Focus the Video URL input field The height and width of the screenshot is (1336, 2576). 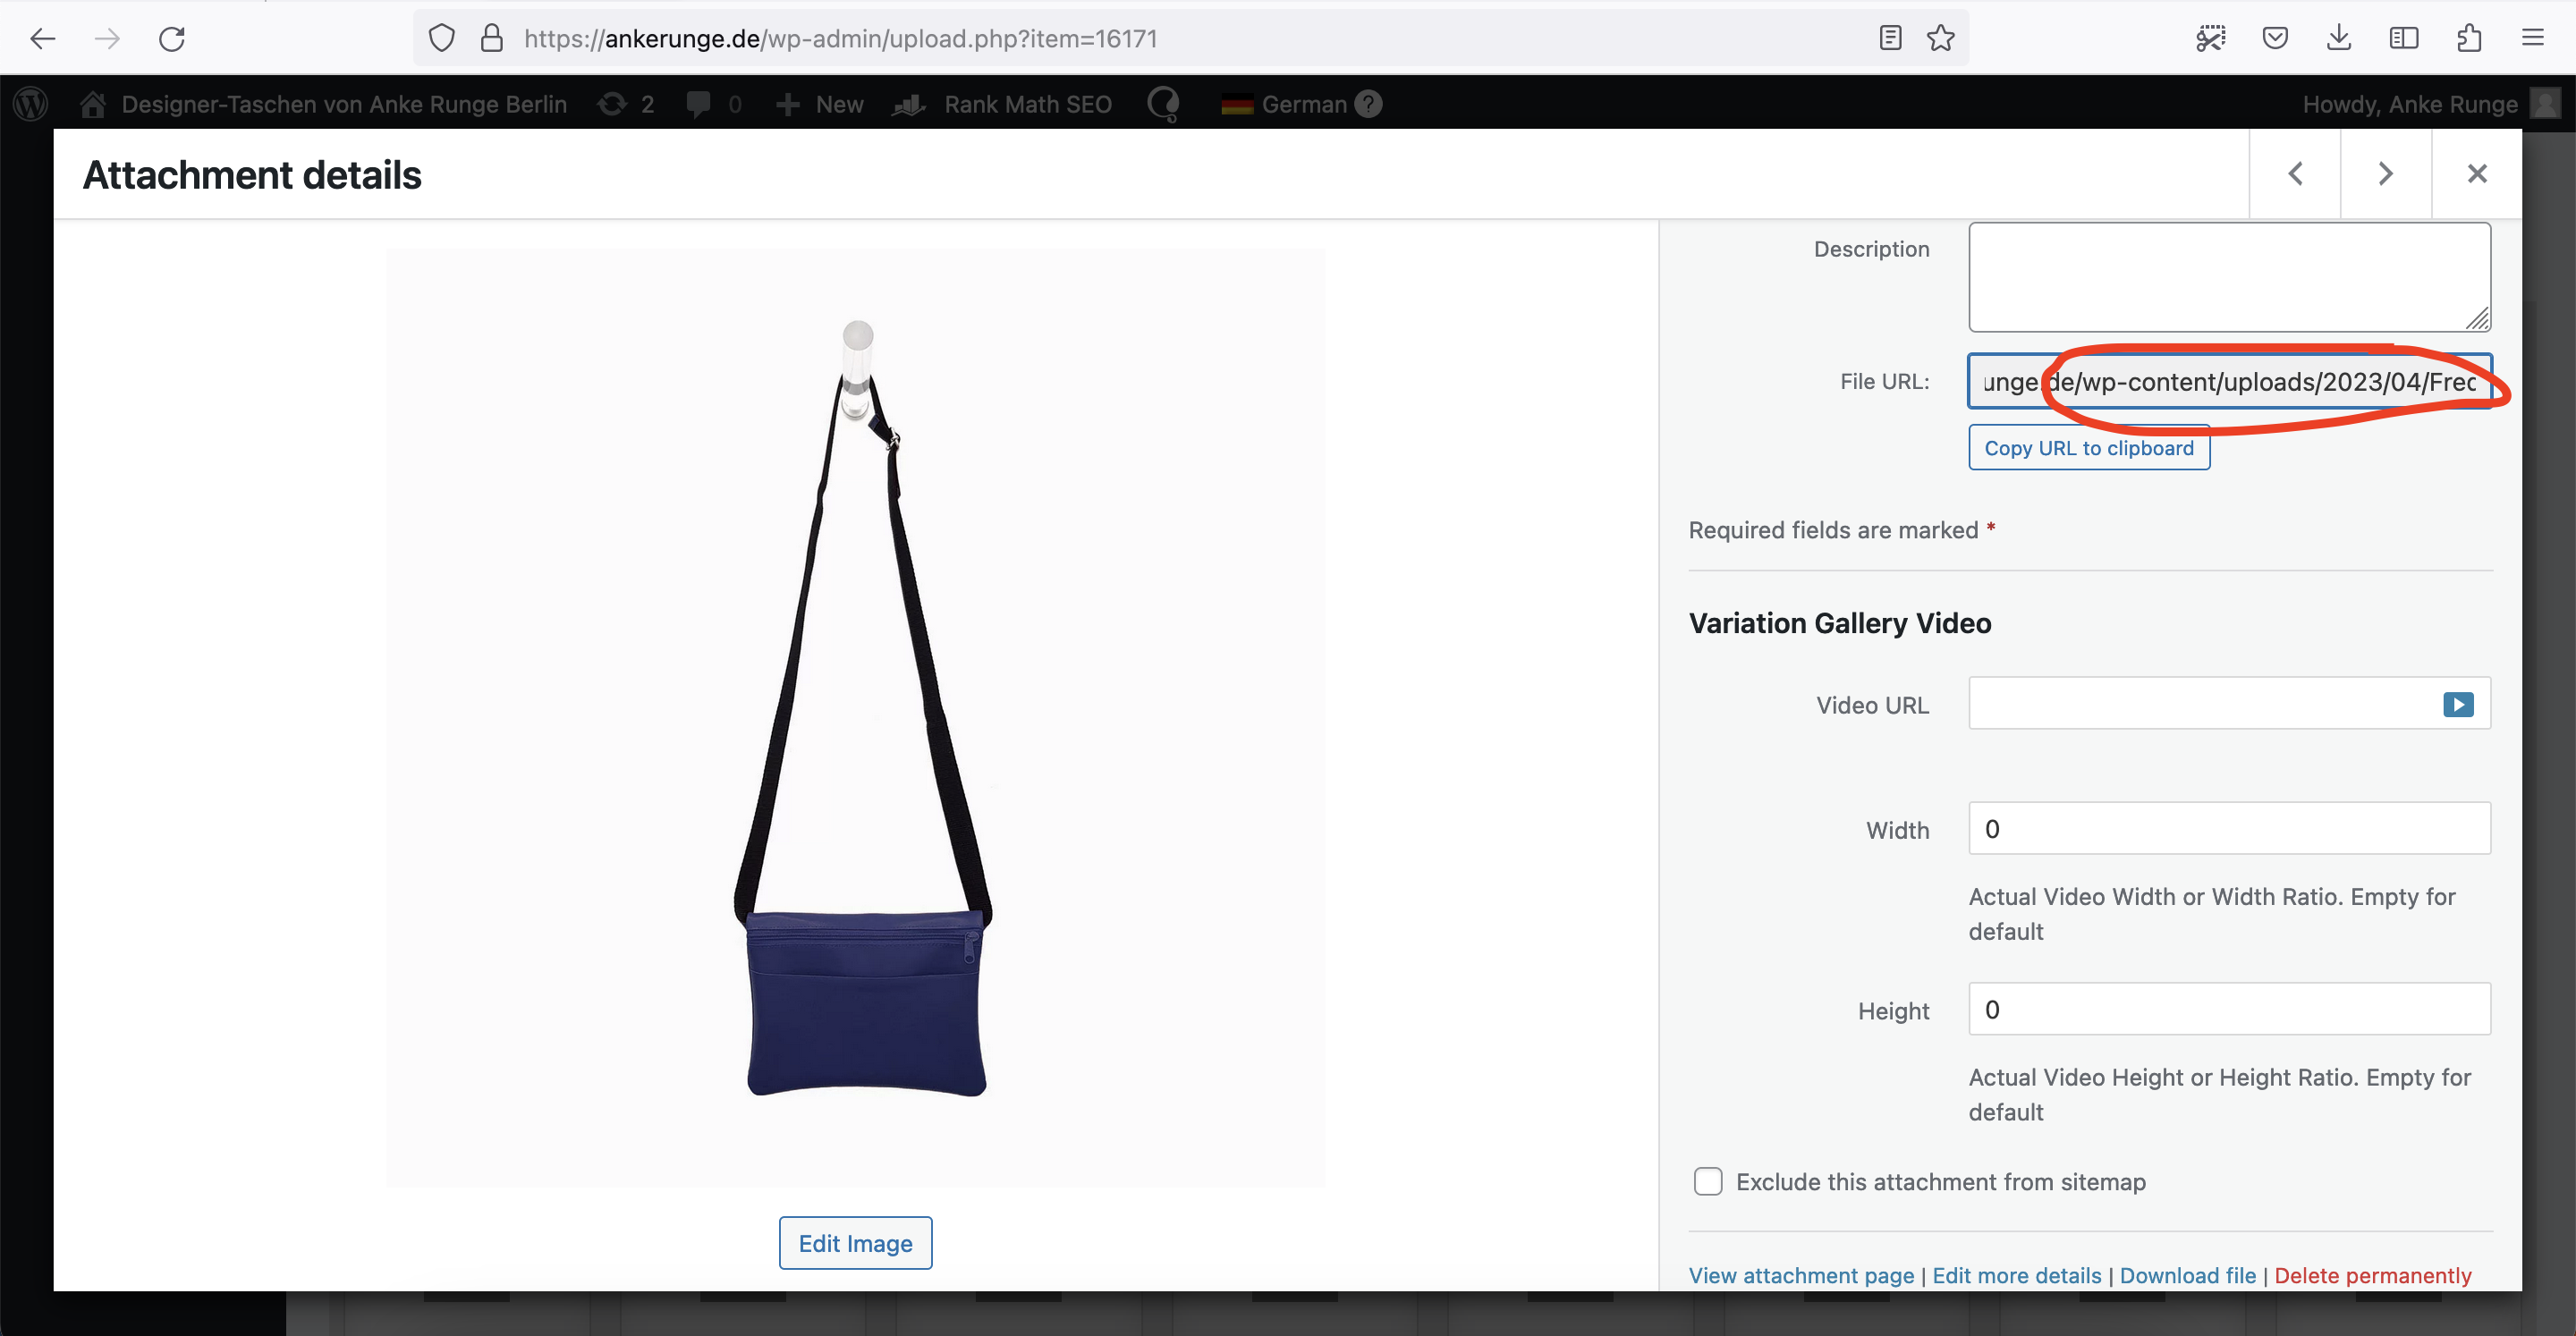(2229, 704)
